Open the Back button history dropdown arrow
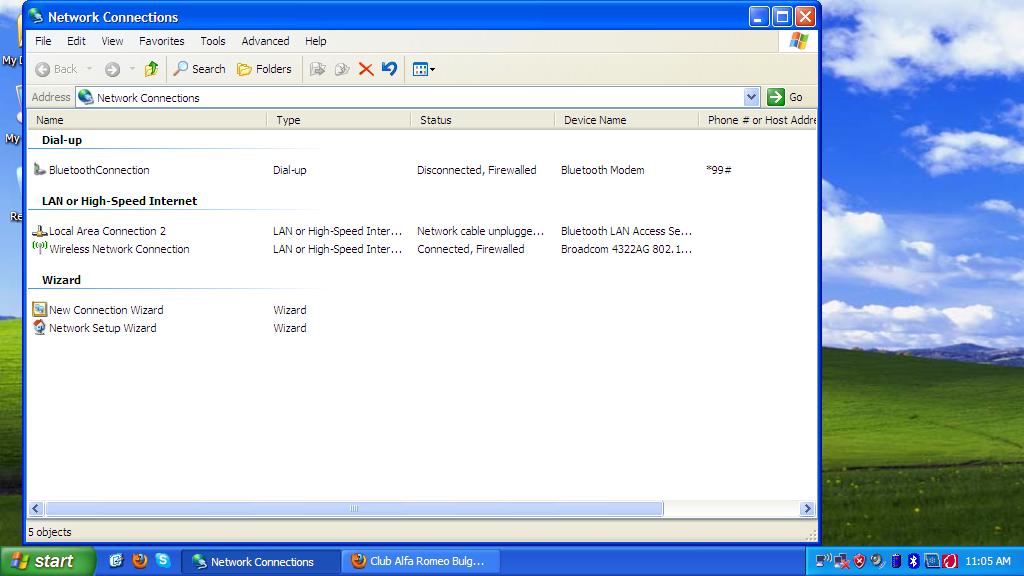The width and height of the screenshot is (1024, 576). pyautogui.click(x=89, y=69)
